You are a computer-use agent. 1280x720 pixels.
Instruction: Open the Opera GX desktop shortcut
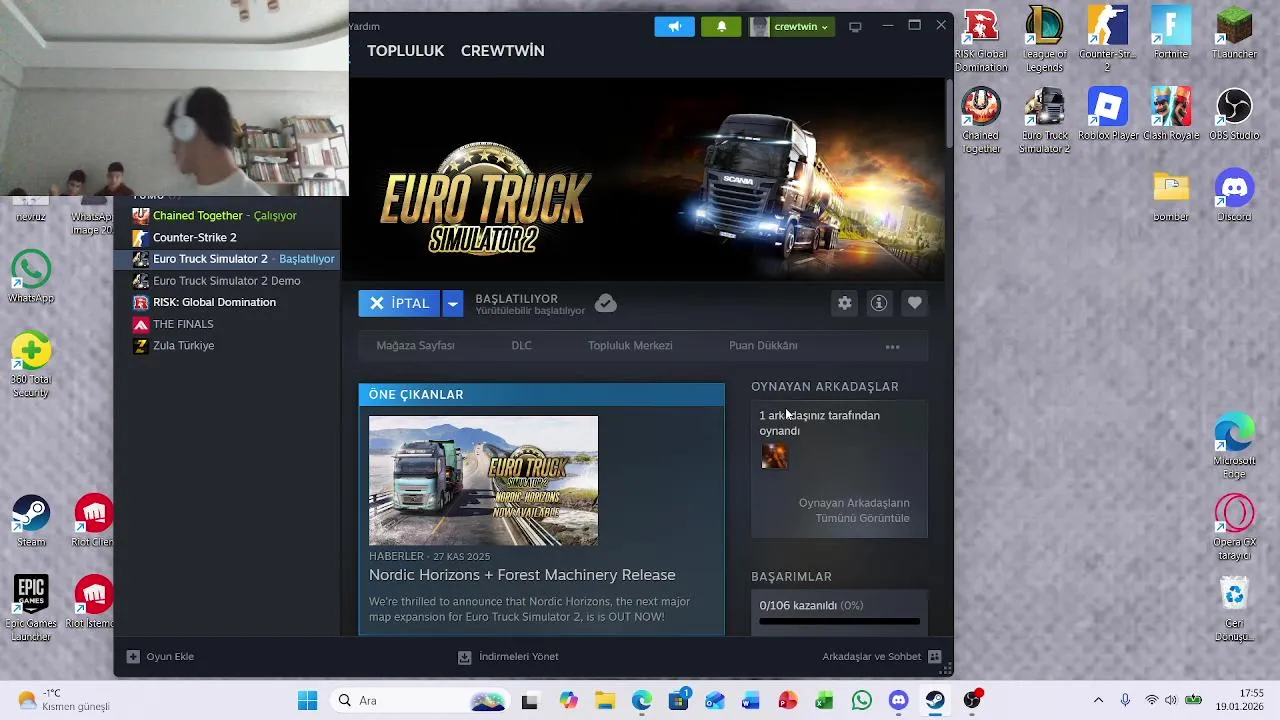pyautogui.click(x=1234, y=528)
